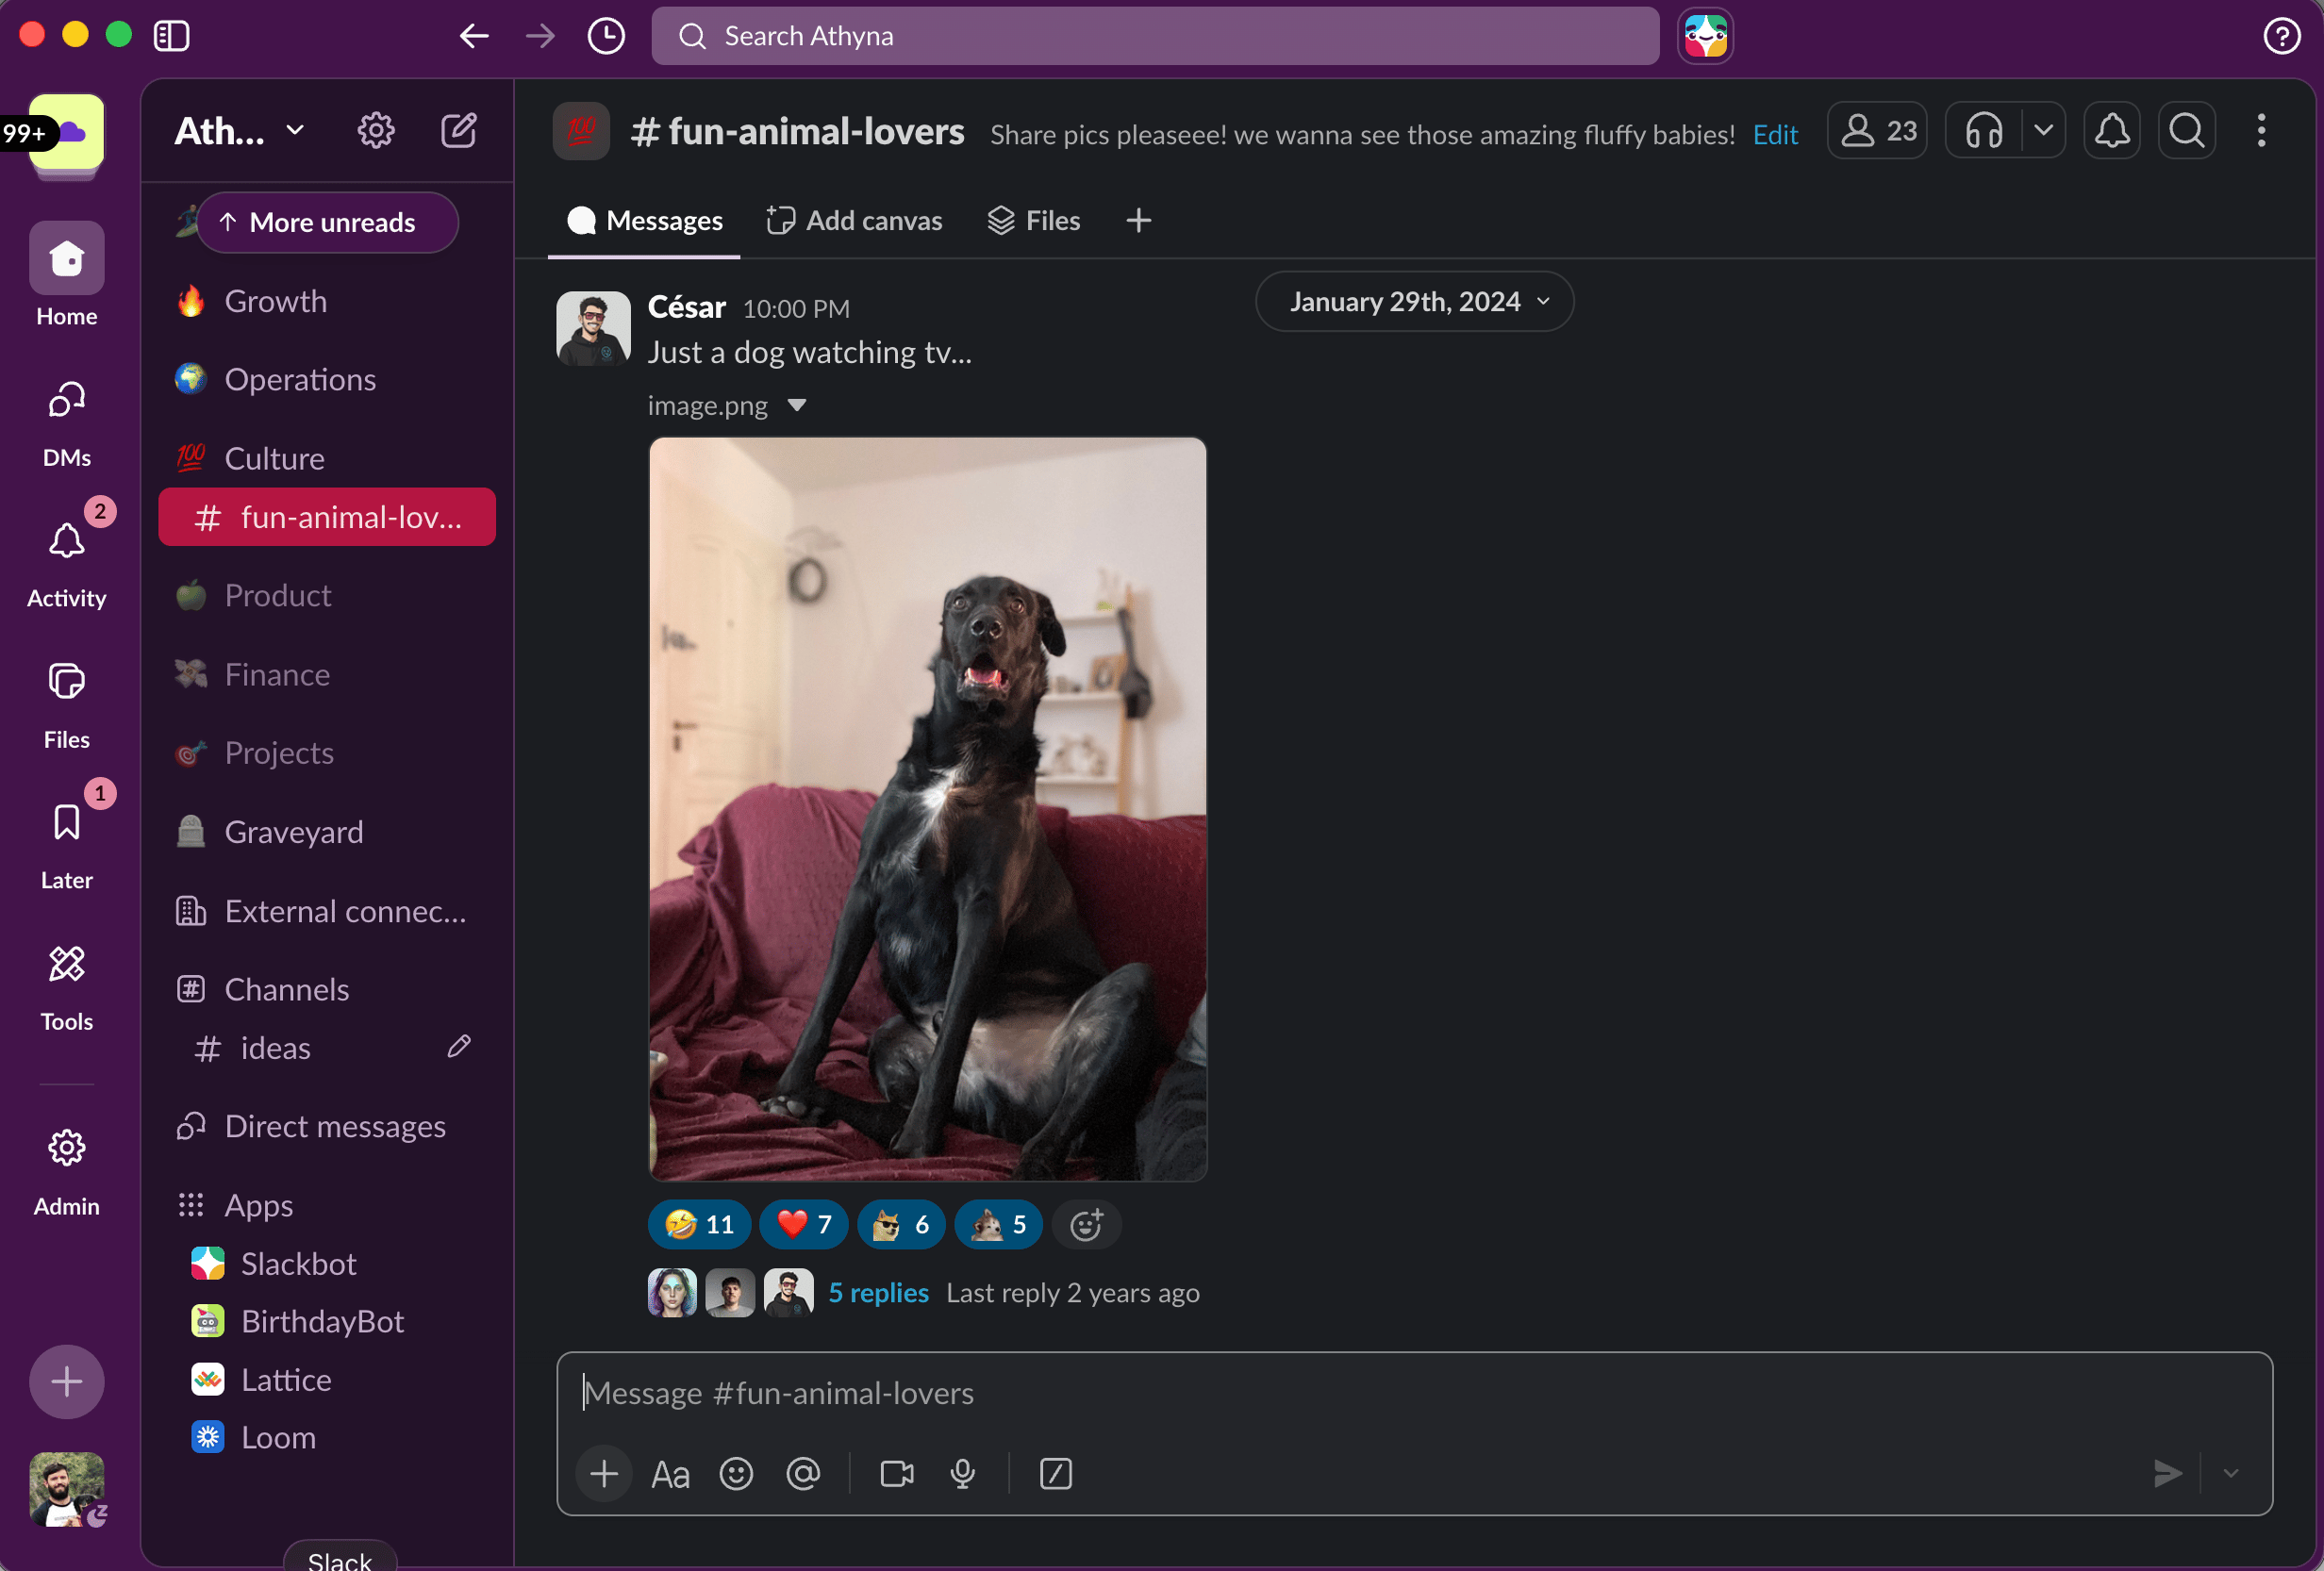Toggle the laughing emoji reaction
This screenshot has width=2324, height=1571.
pyautogui.click(x=699, y=1224)
